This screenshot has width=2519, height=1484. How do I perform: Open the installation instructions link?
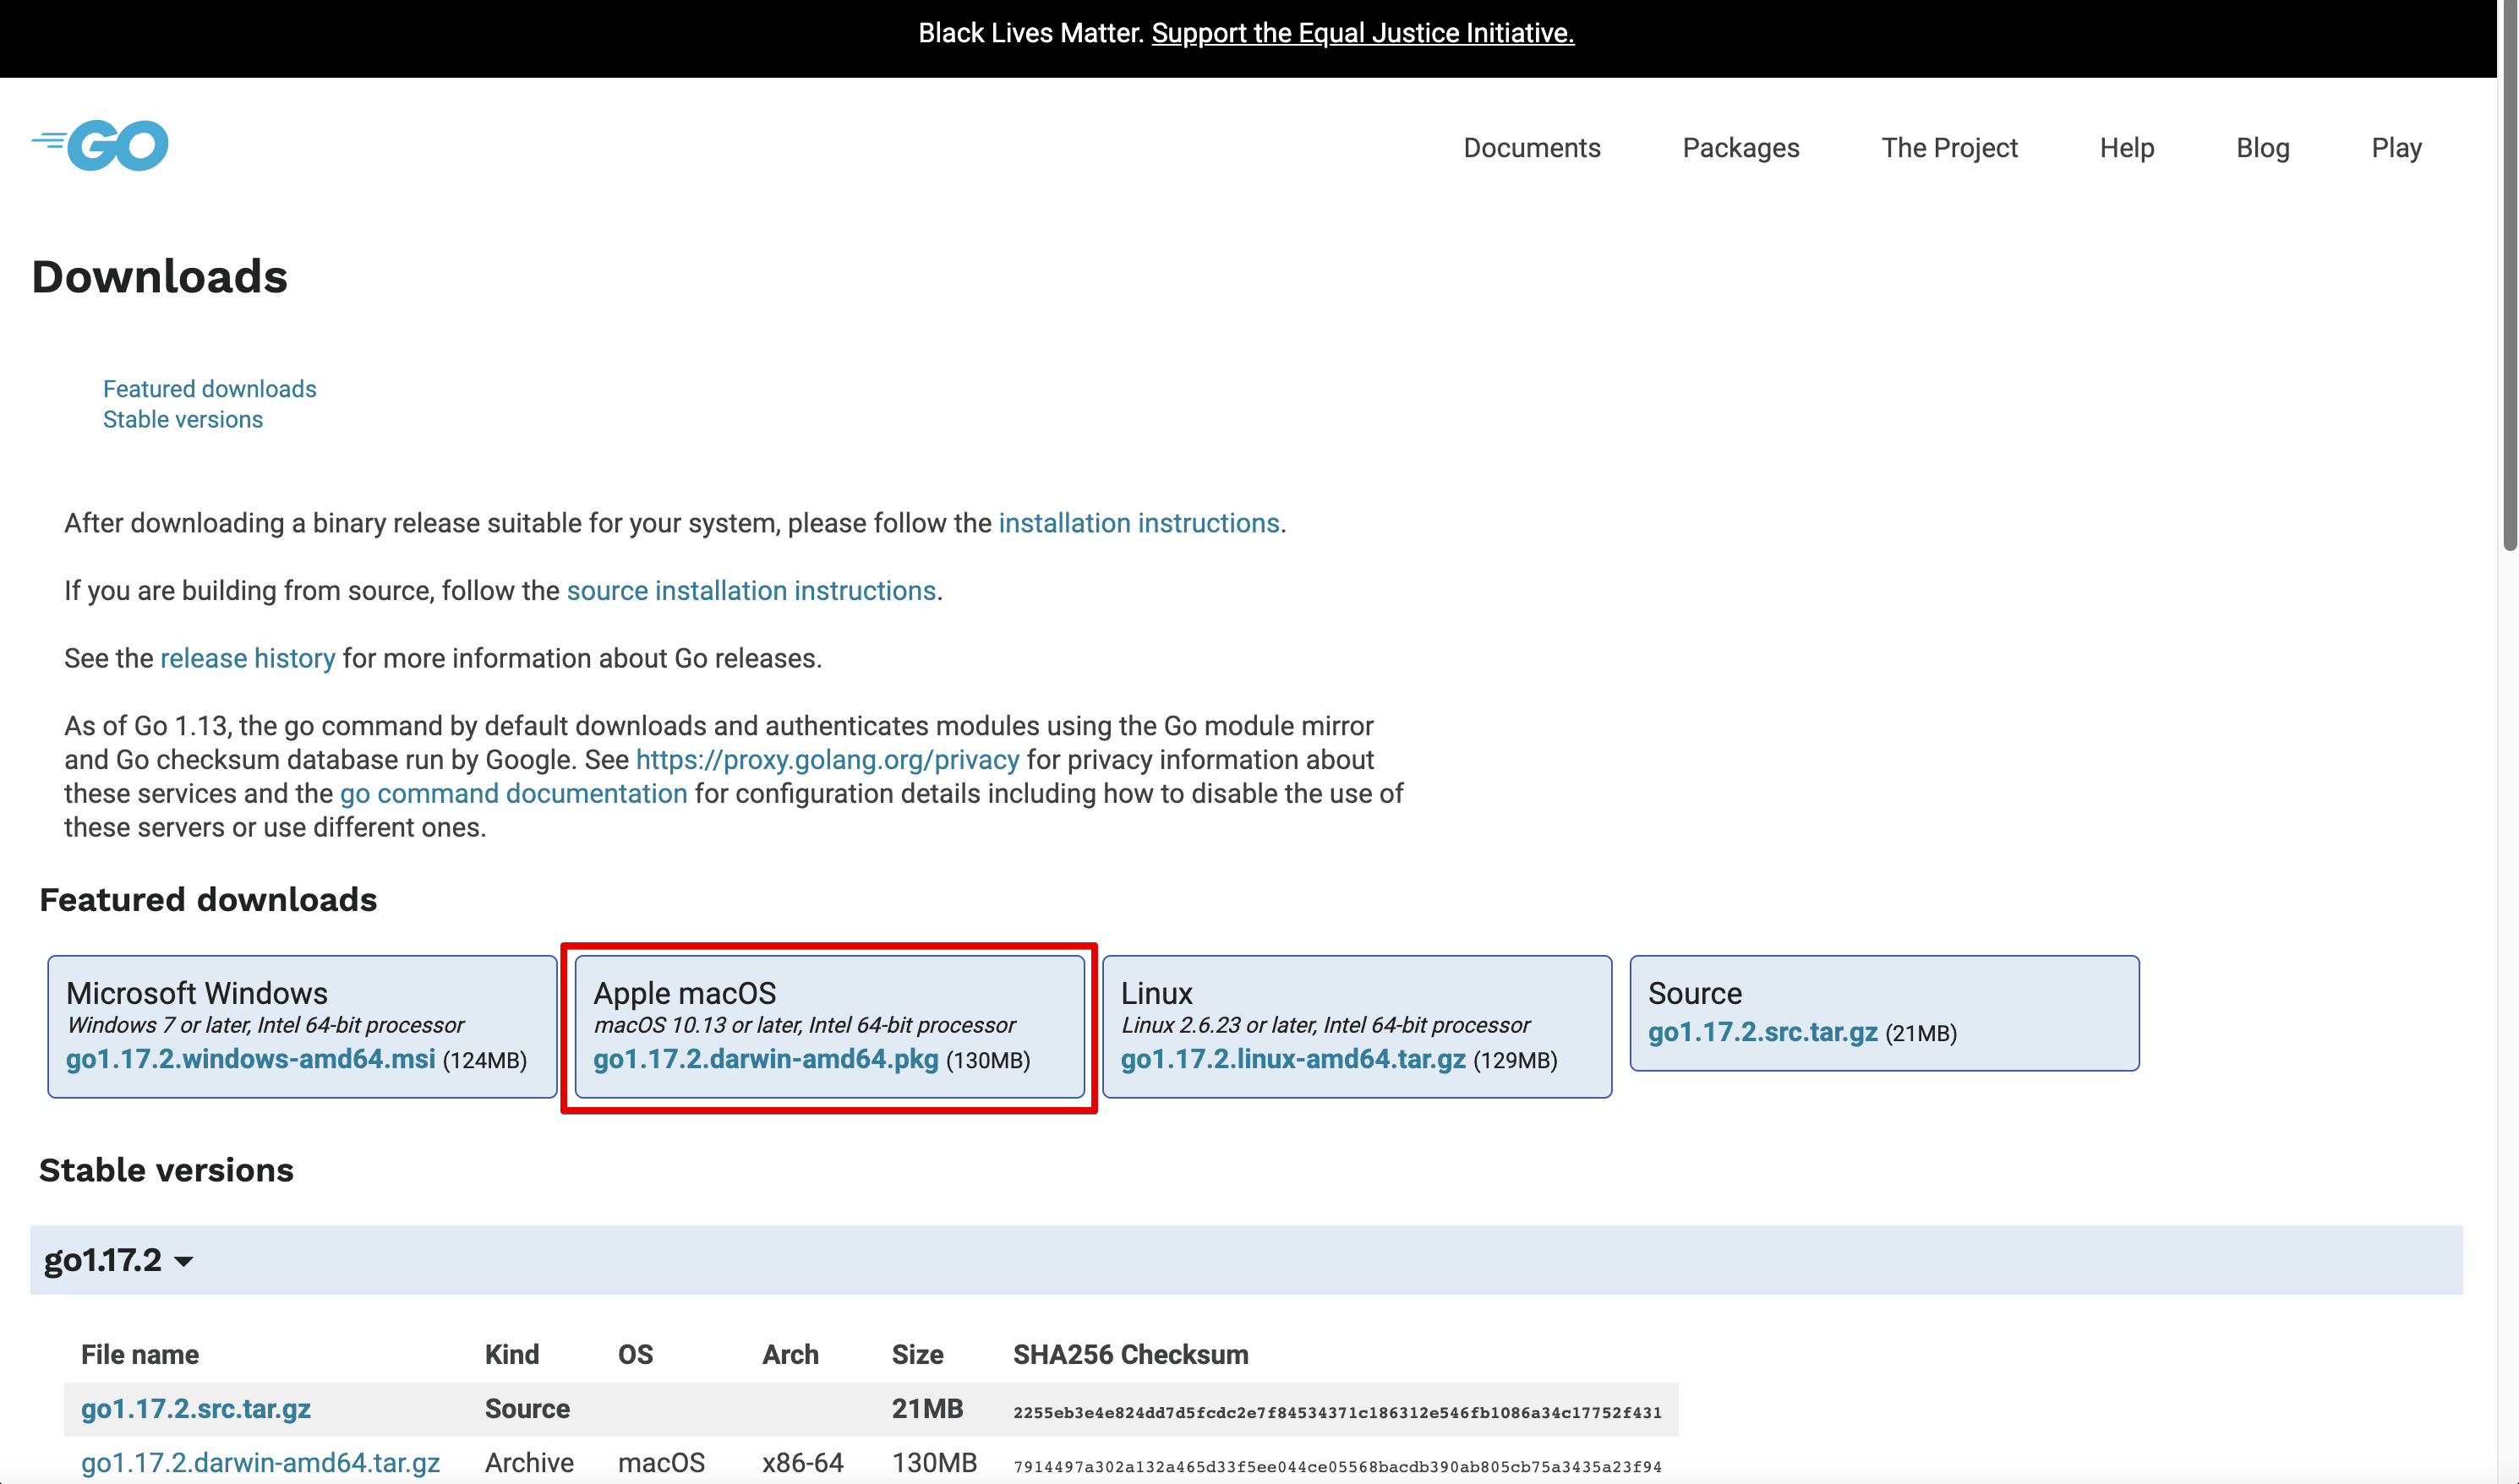pos(1138,523)
